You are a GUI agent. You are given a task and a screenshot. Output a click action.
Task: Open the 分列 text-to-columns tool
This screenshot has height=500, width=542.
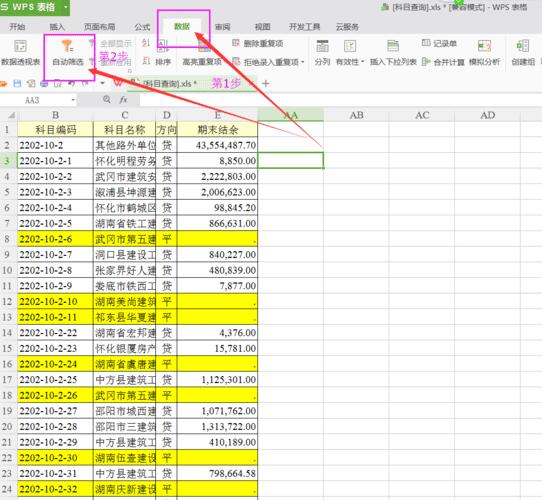coord(322,53)
